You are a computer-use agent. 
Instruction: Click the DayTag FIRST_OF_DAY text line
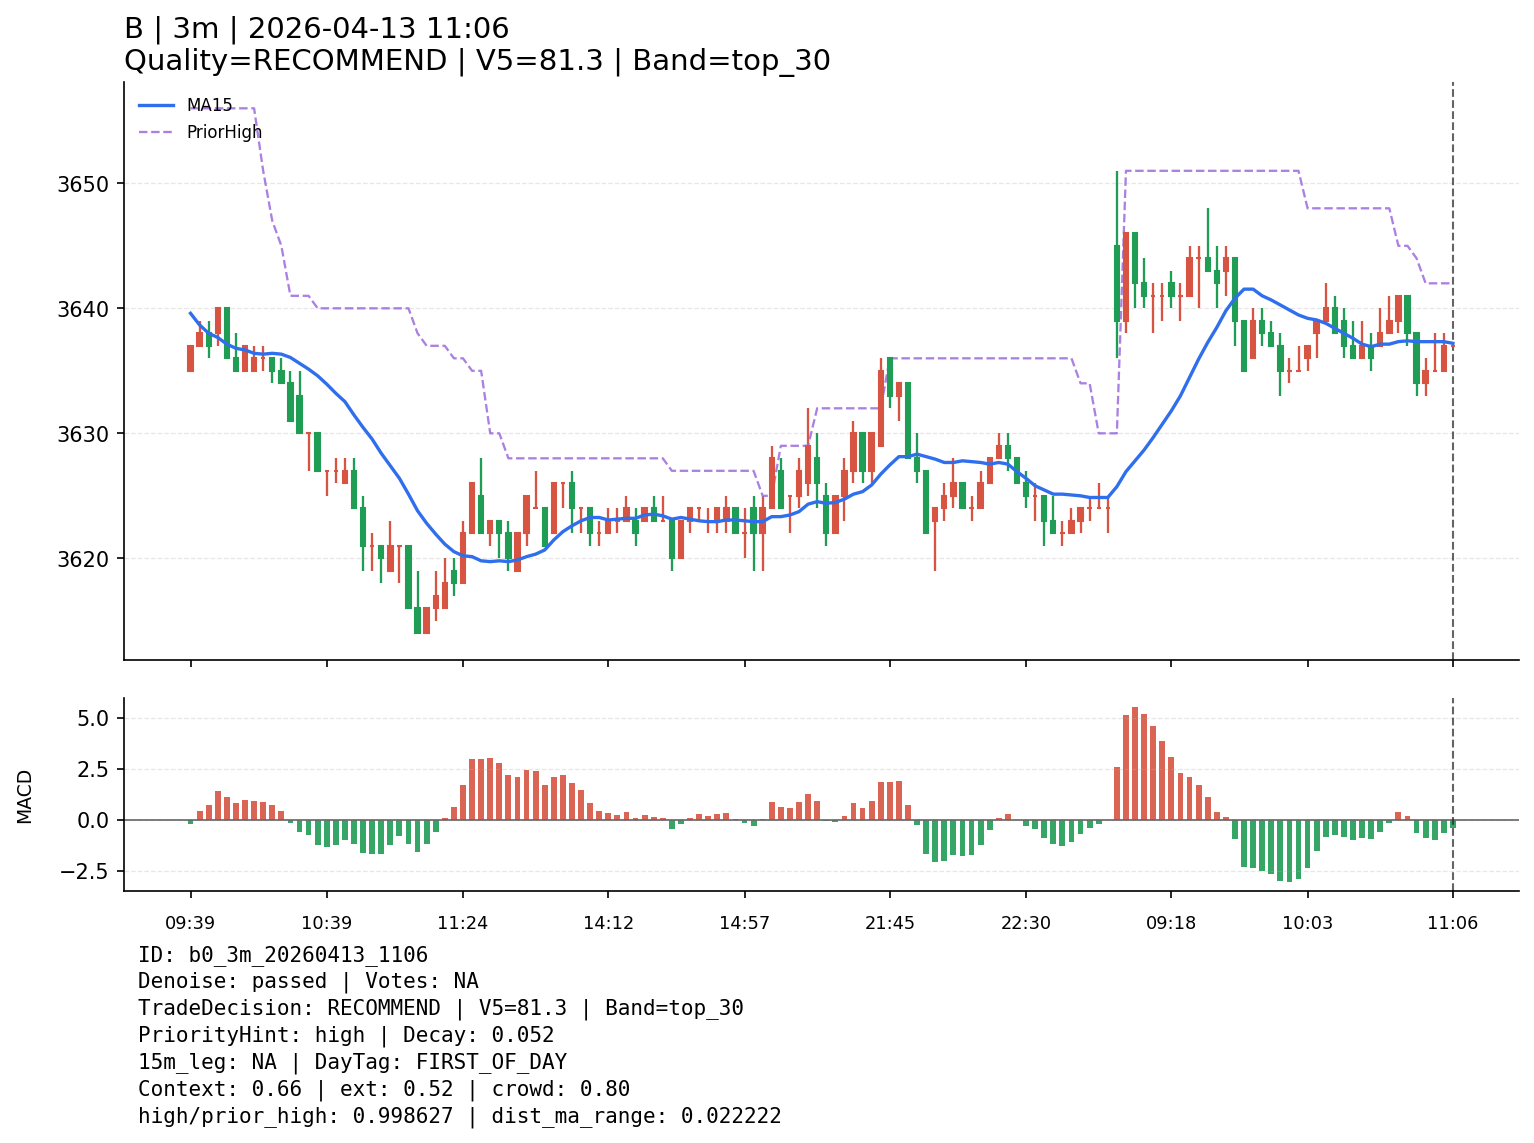pyautogui.click(x=352, y=1063)
